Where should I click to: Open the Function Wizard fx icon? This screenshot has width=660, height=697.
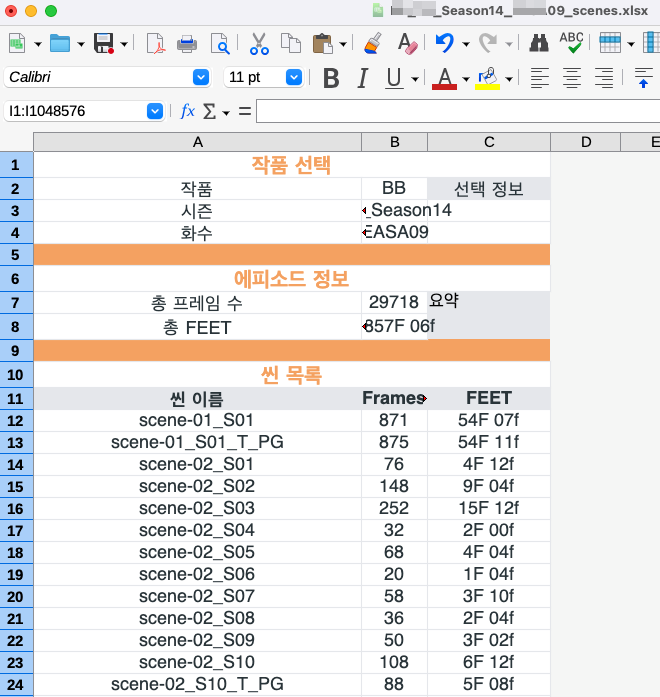click(x=188, y=111)
